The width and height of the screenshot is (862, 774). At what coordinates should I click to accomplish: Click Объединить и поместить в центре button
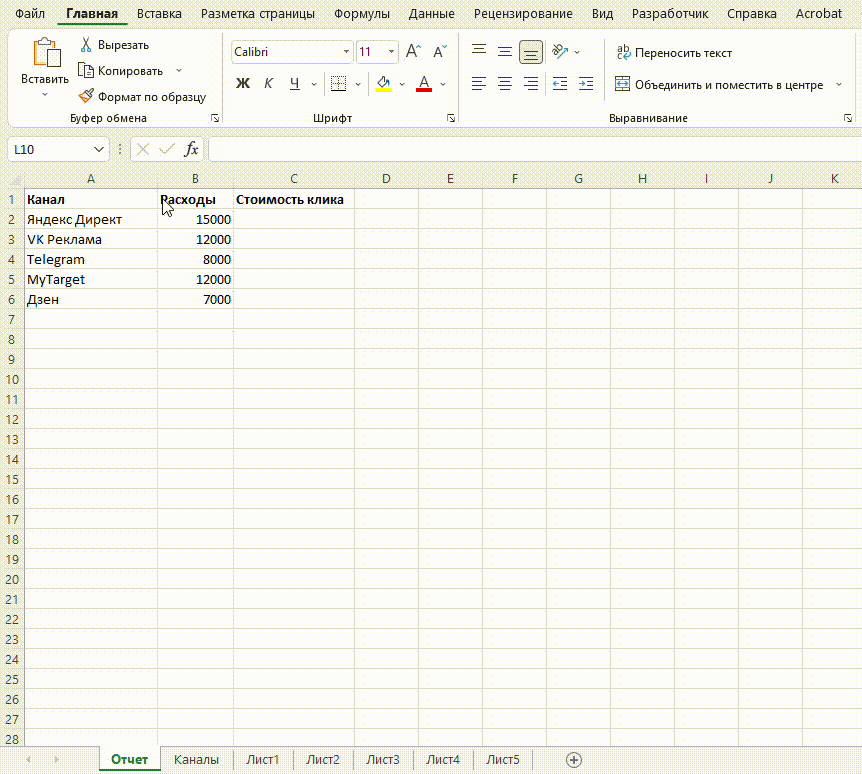720,85
